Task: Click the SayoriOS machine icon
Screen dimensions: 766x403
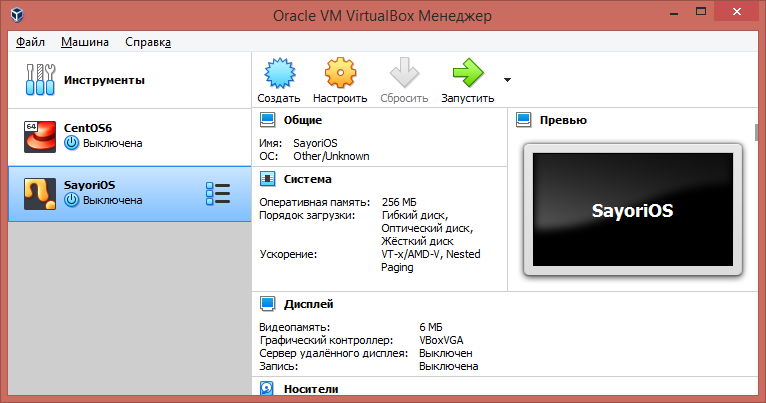Action: coord(40,194)
